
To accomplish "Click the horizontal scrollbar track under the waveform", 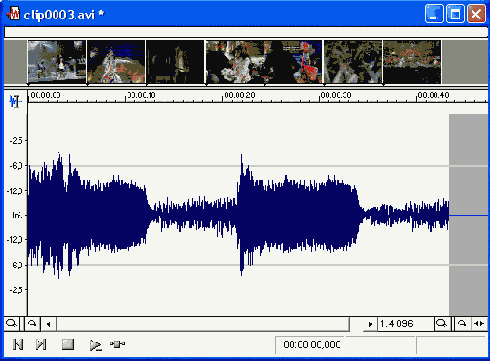I will coord(203,324).
